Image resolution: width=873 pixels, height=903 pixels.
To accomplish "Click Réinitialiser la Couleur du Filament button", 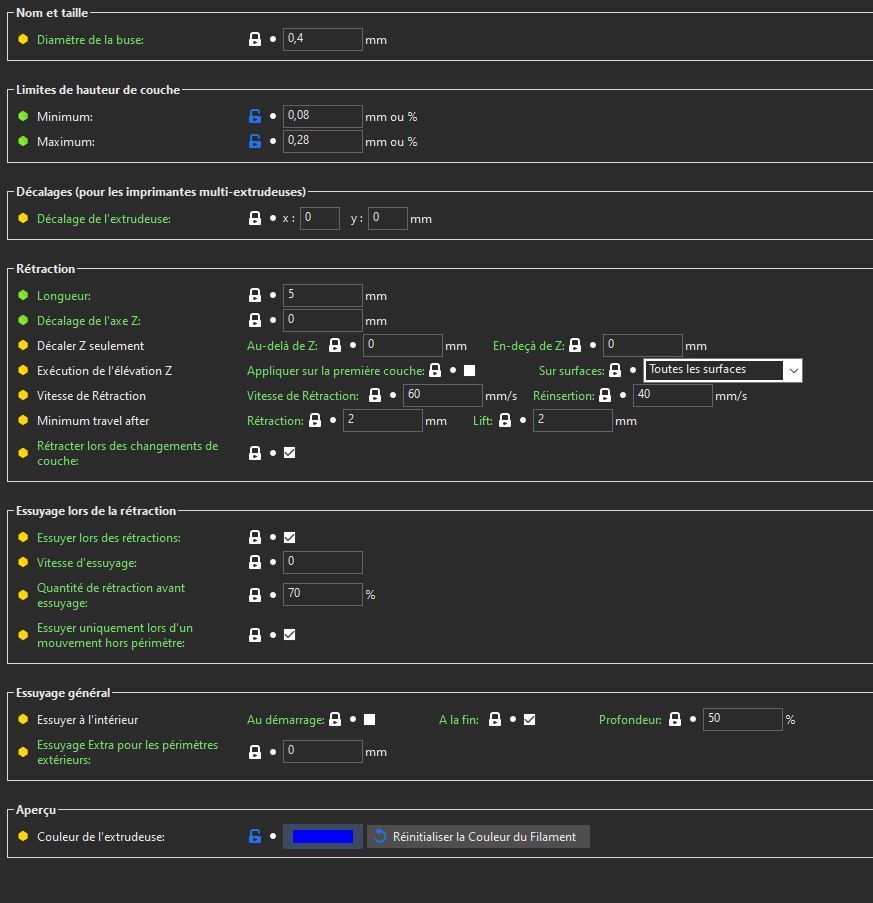I will pyautogui.click(x=478, y=836).
